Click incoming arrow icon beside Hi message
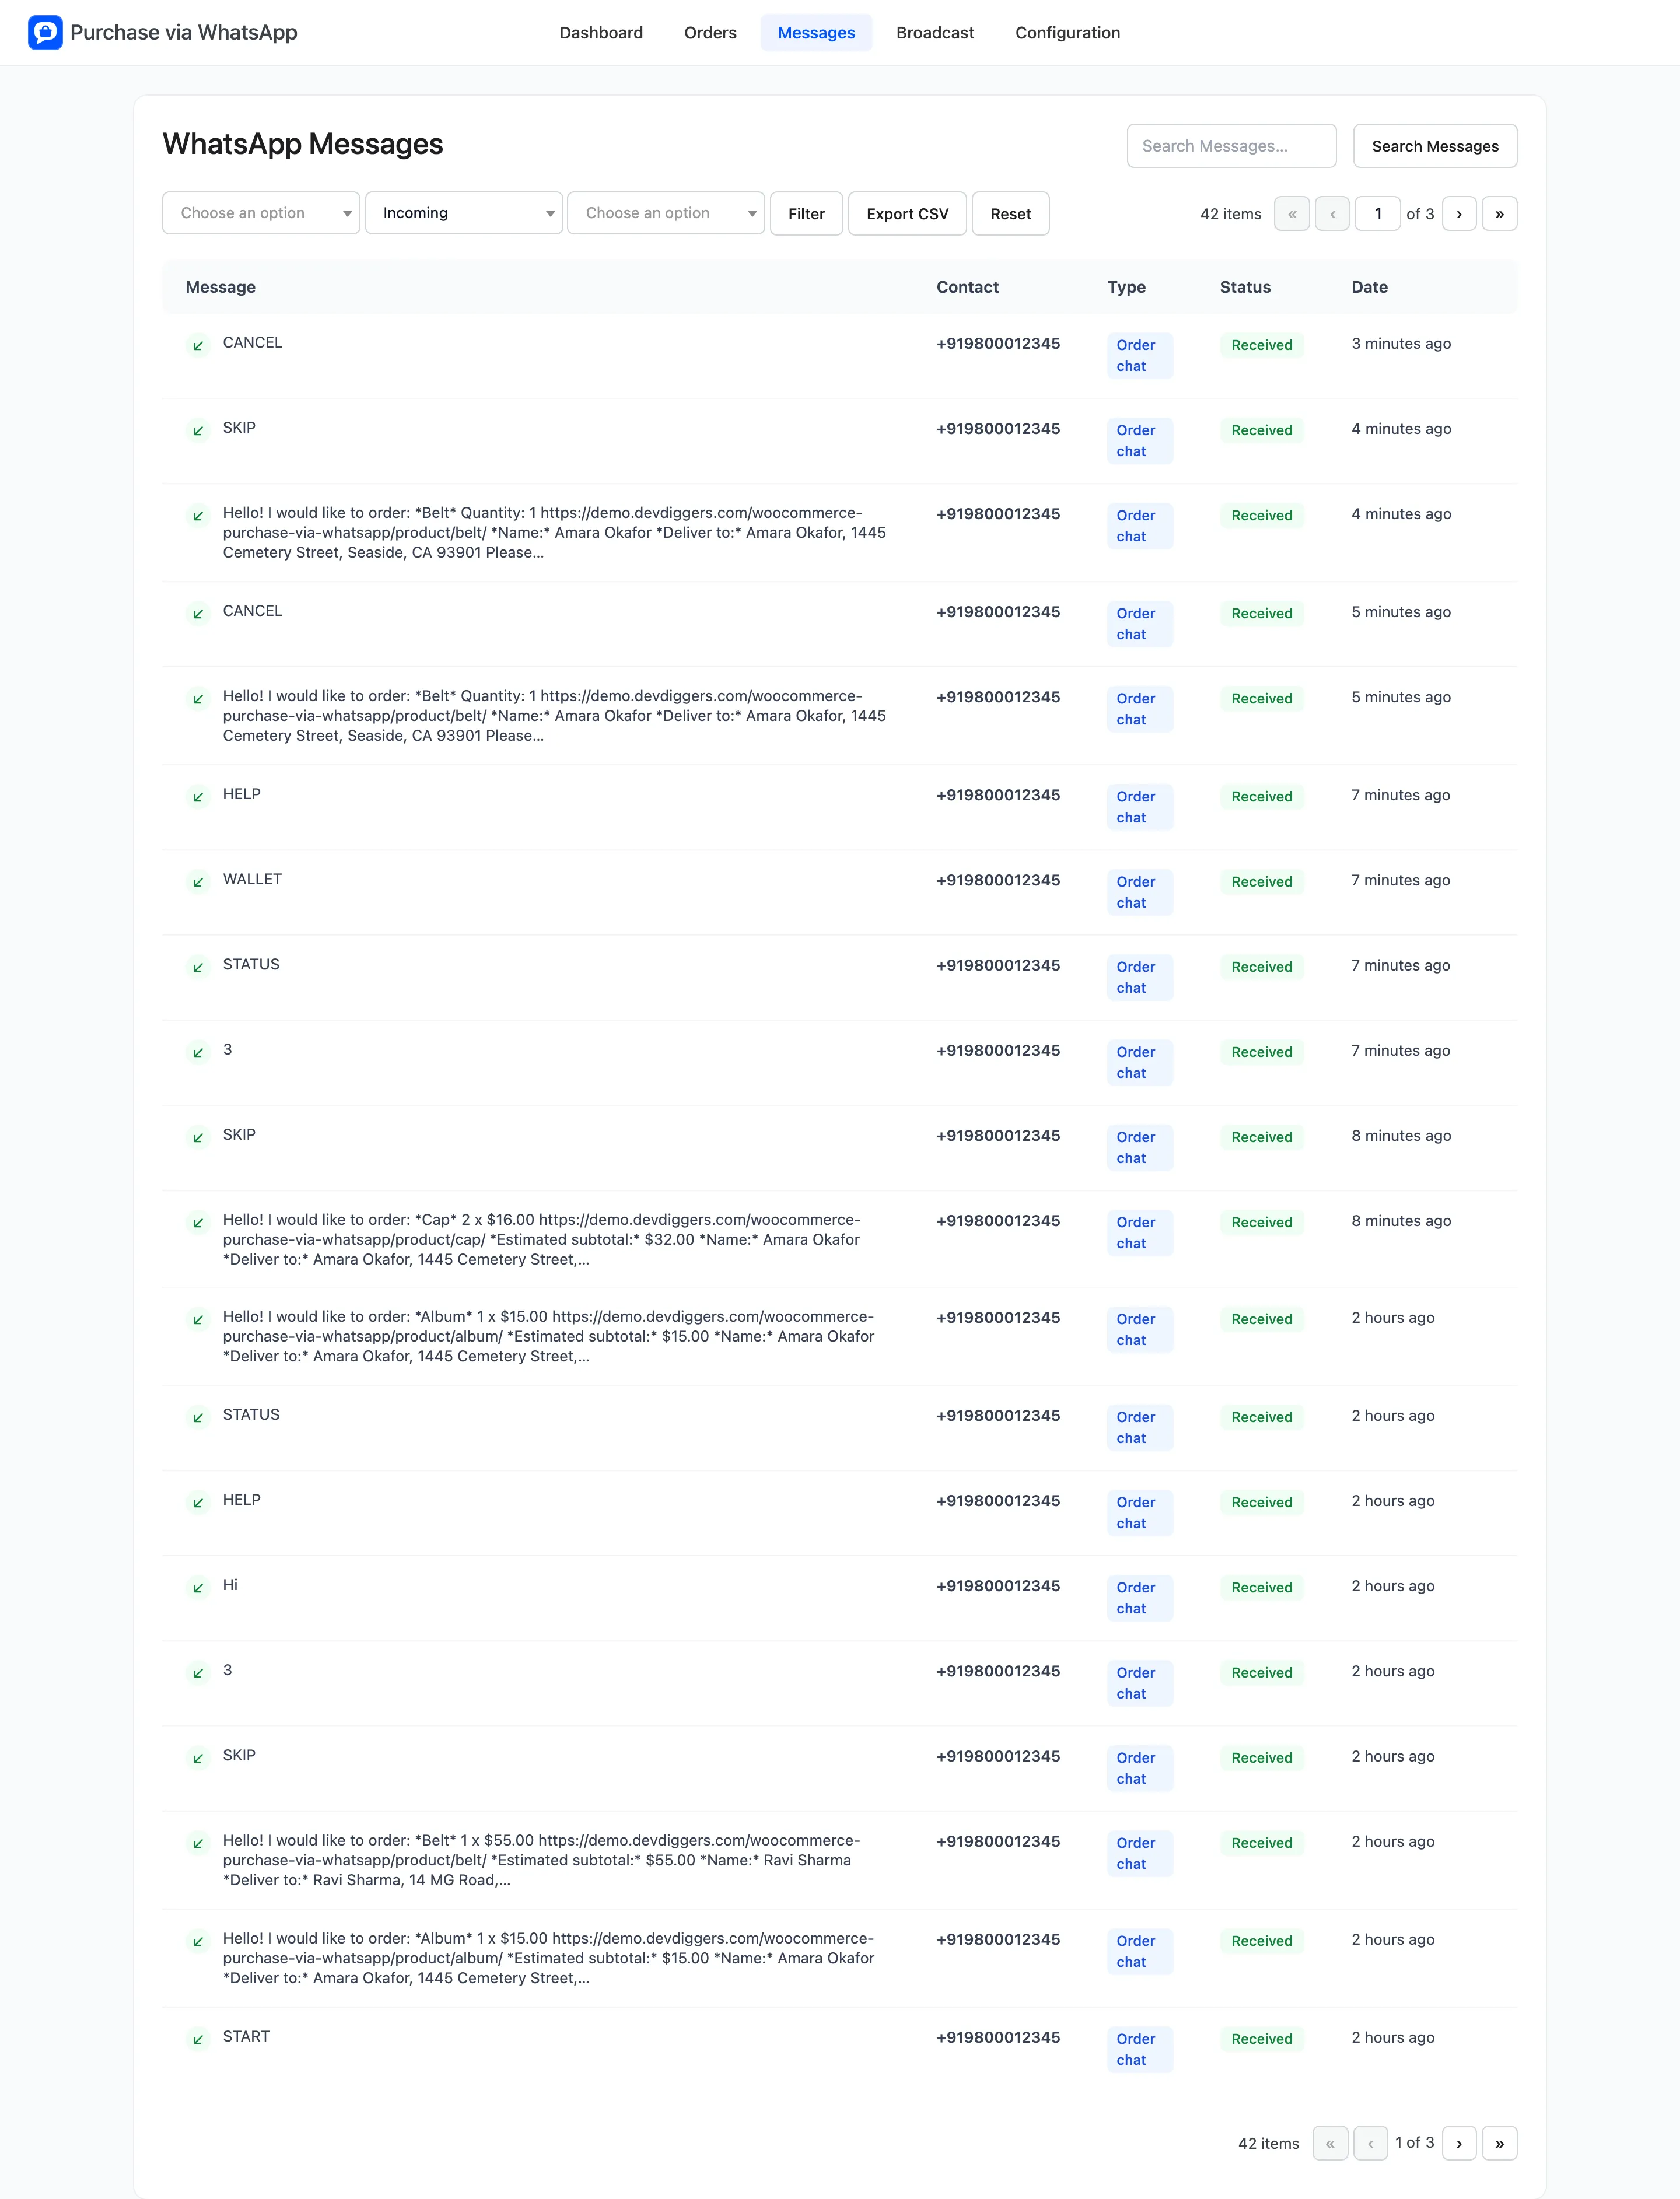 (198, 1587)
